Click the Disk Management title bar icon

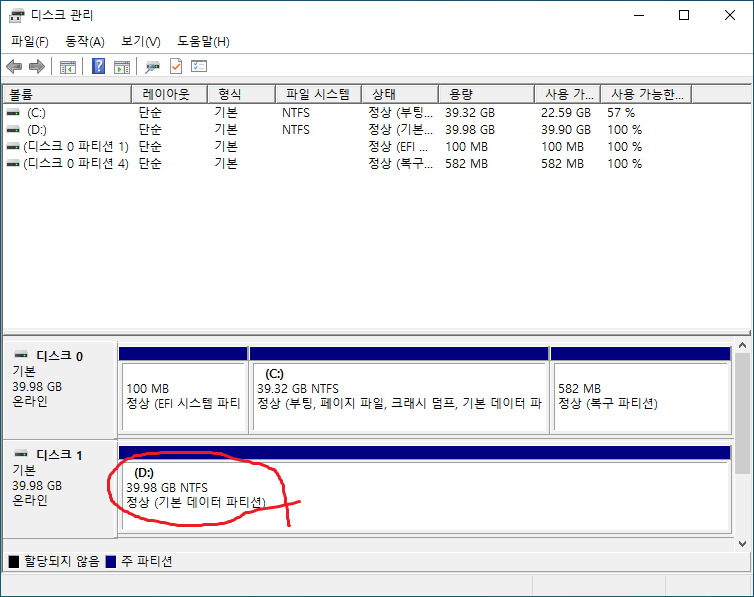click(x=16, y=15)
